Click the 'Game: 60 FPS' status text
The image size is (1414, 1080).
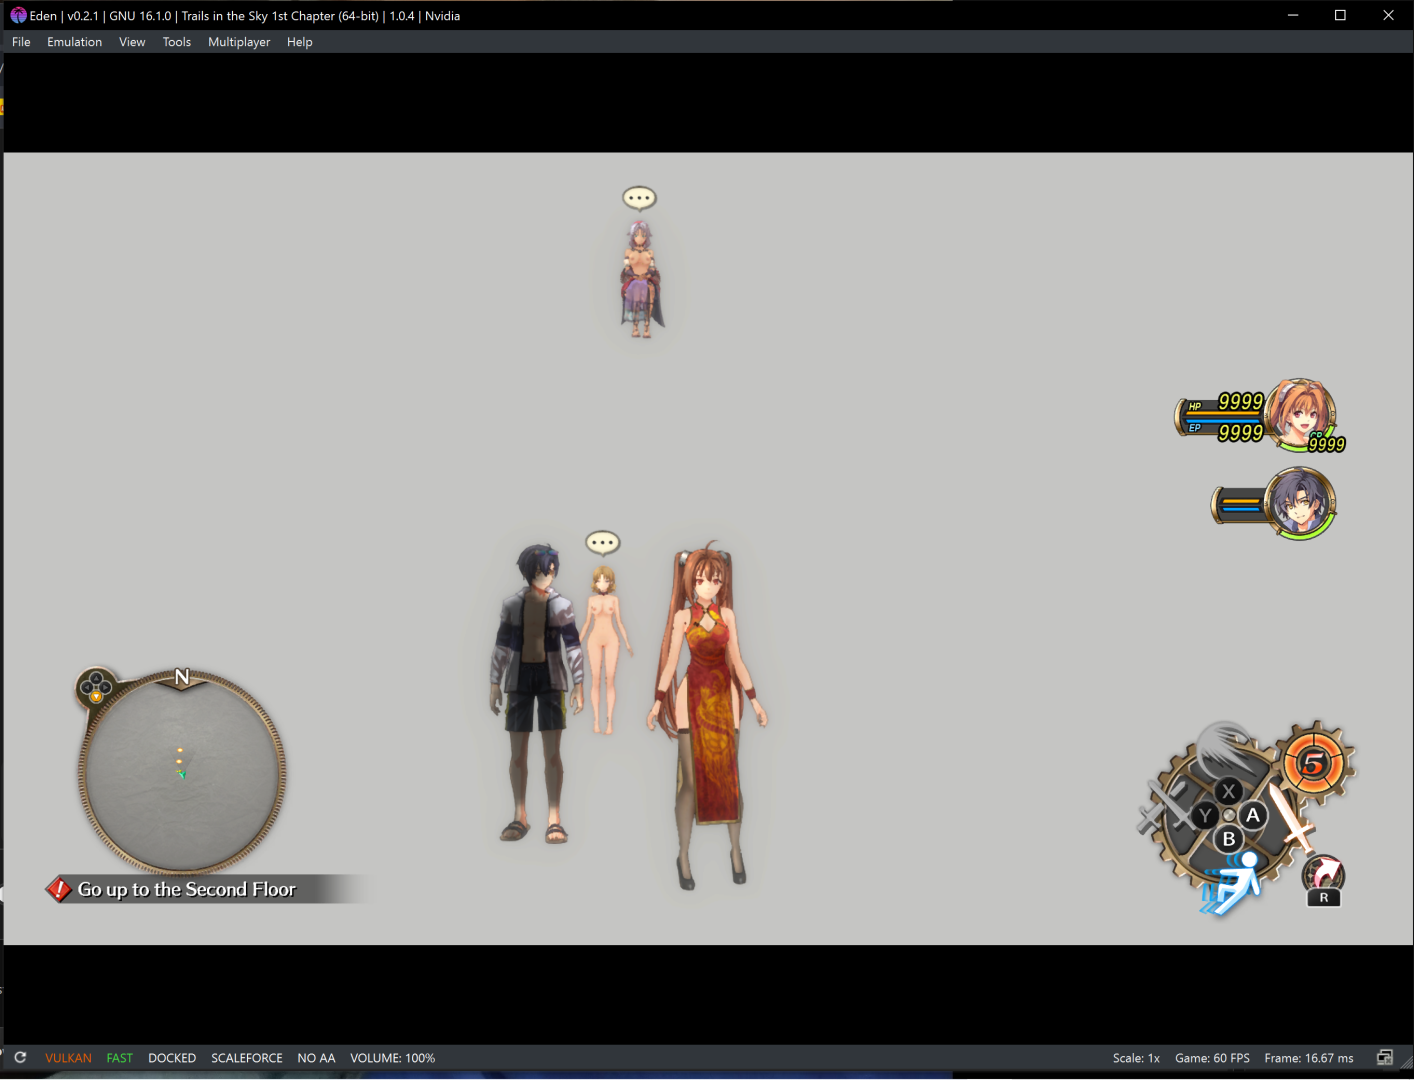click(x=1212, y=1058)
